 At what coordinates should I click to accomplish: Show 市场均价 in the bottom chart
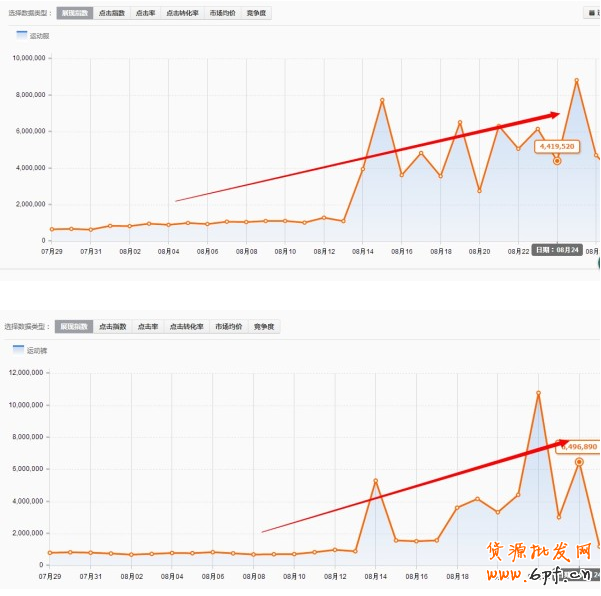228,326
